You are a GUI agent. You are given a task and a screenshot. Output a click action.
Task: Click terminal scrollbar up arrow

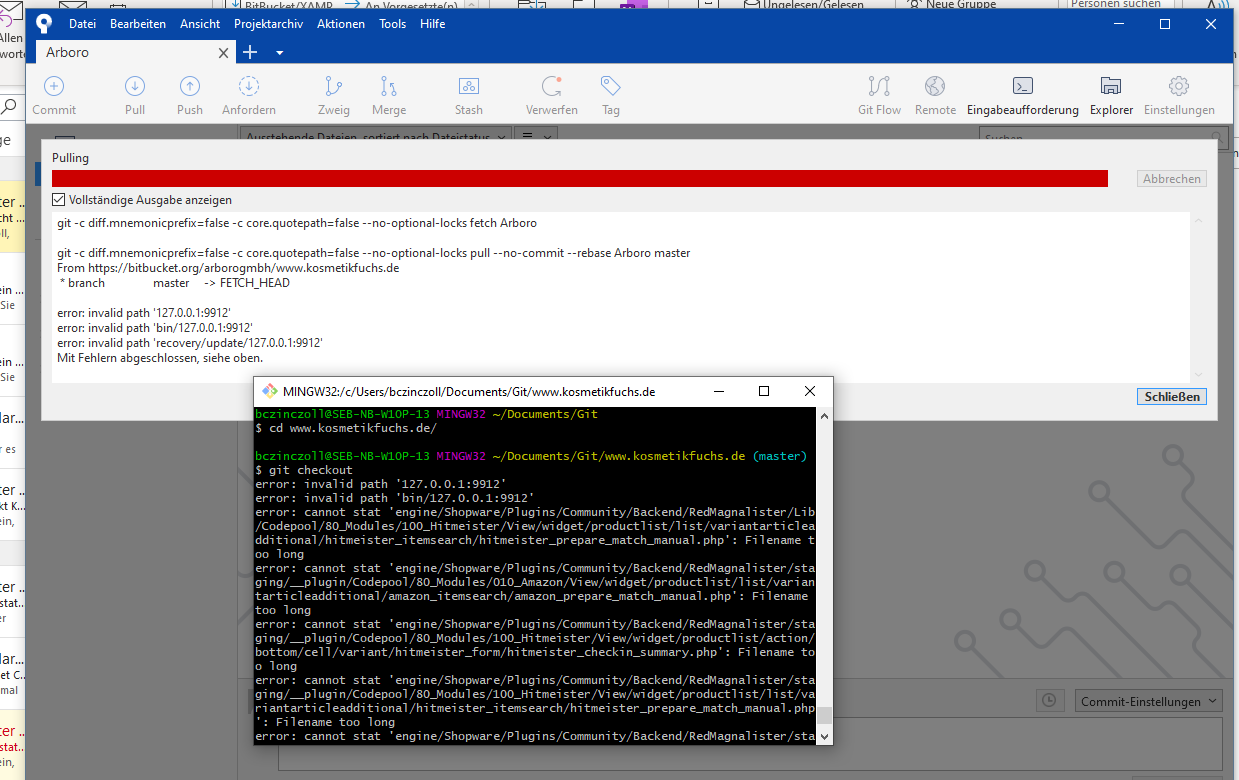coord(825,415)
